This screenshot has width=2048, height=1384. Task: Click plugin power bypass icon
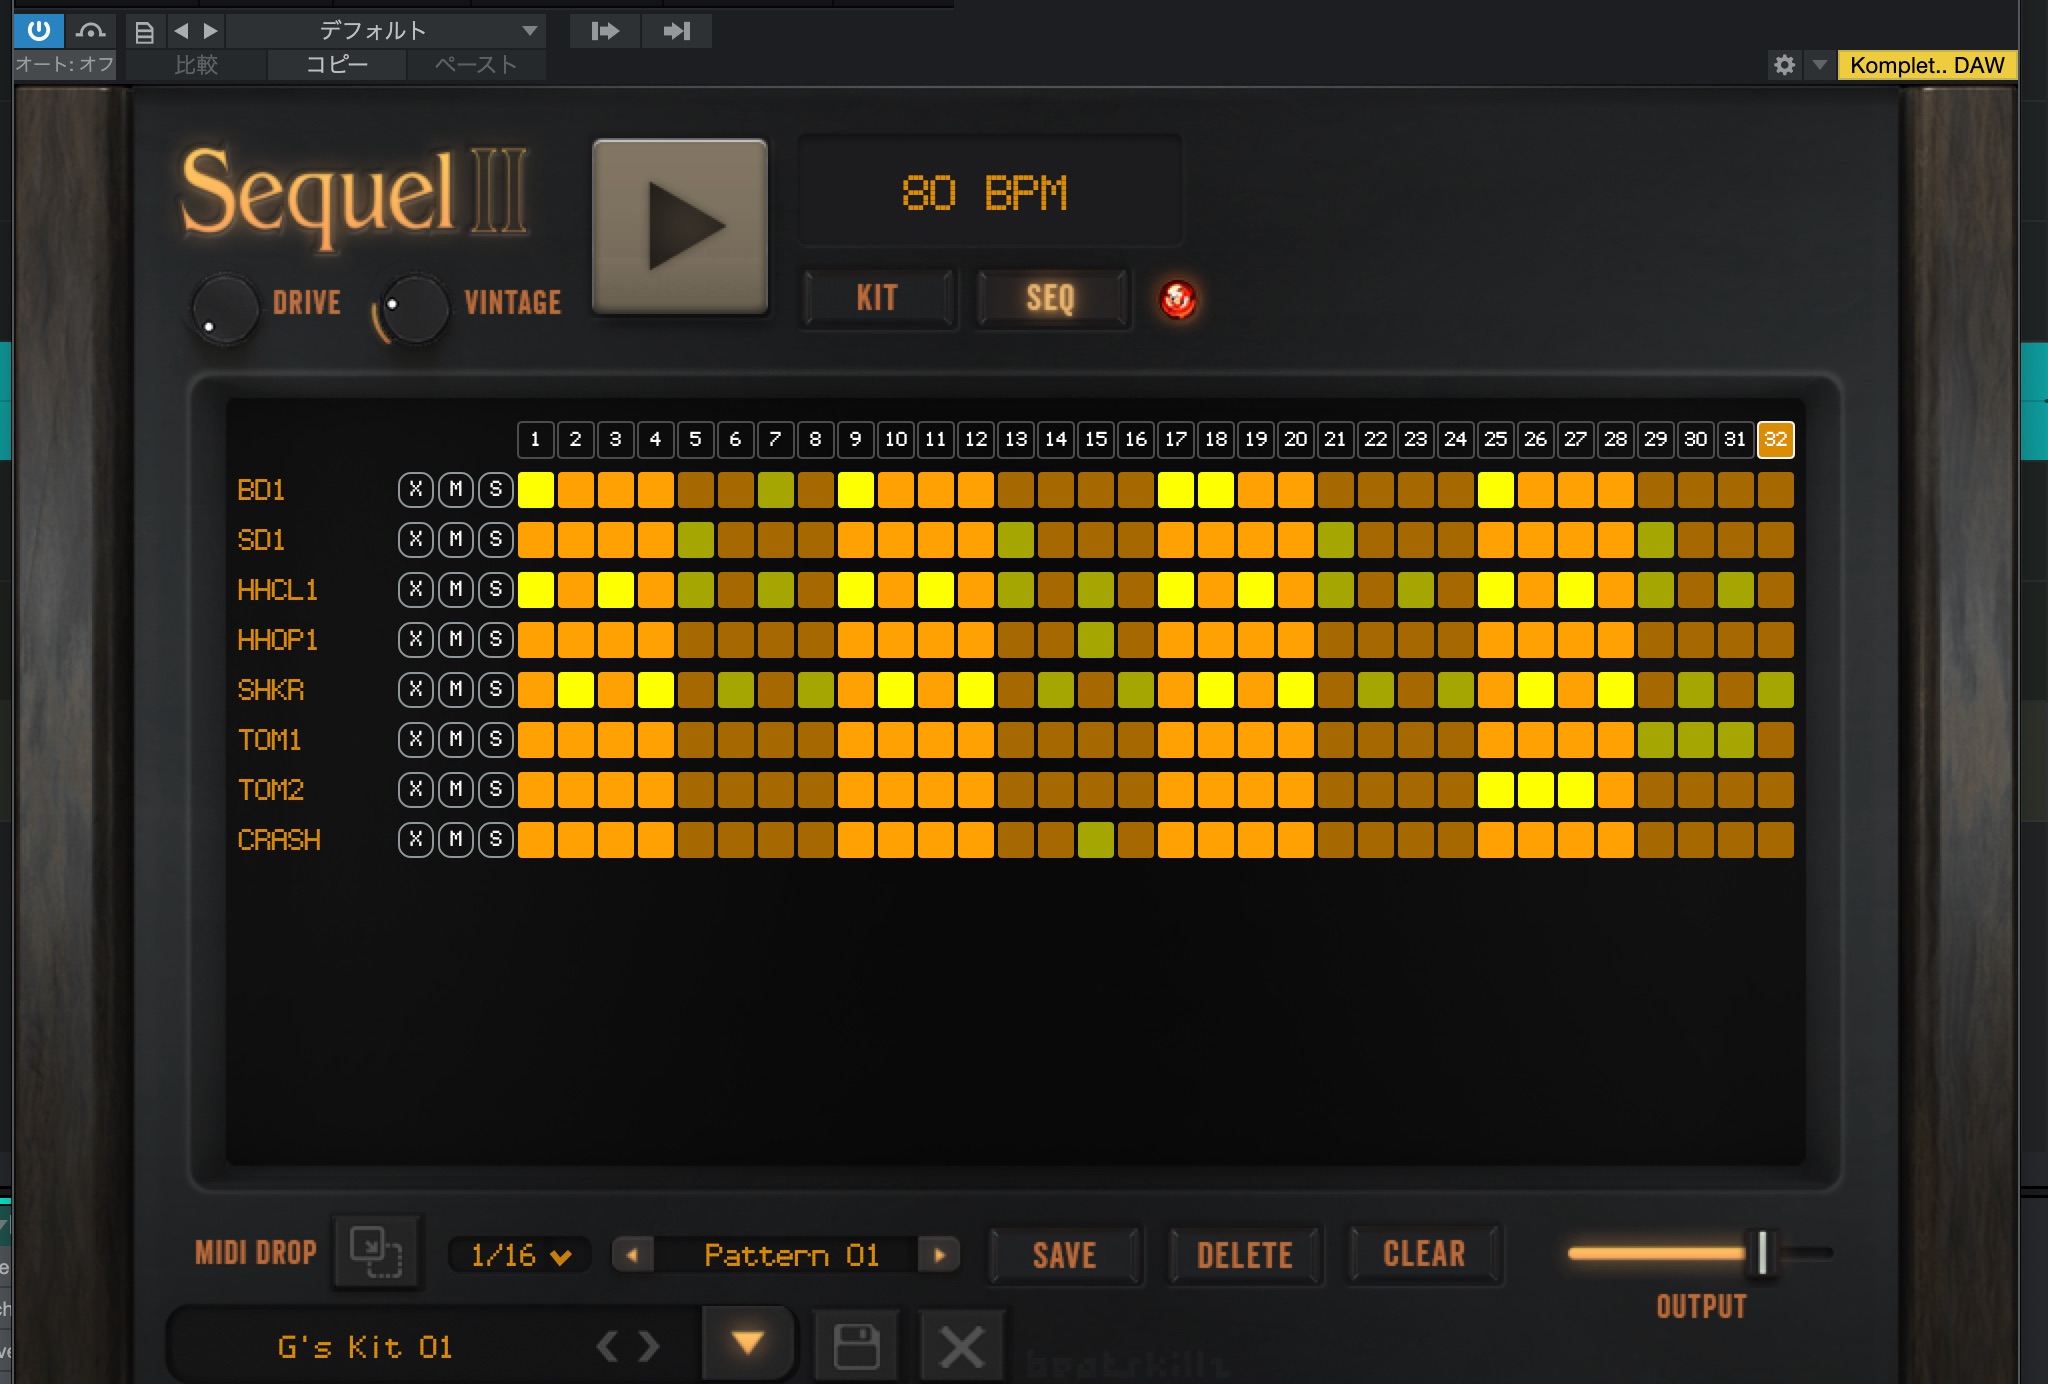(39, 30)
